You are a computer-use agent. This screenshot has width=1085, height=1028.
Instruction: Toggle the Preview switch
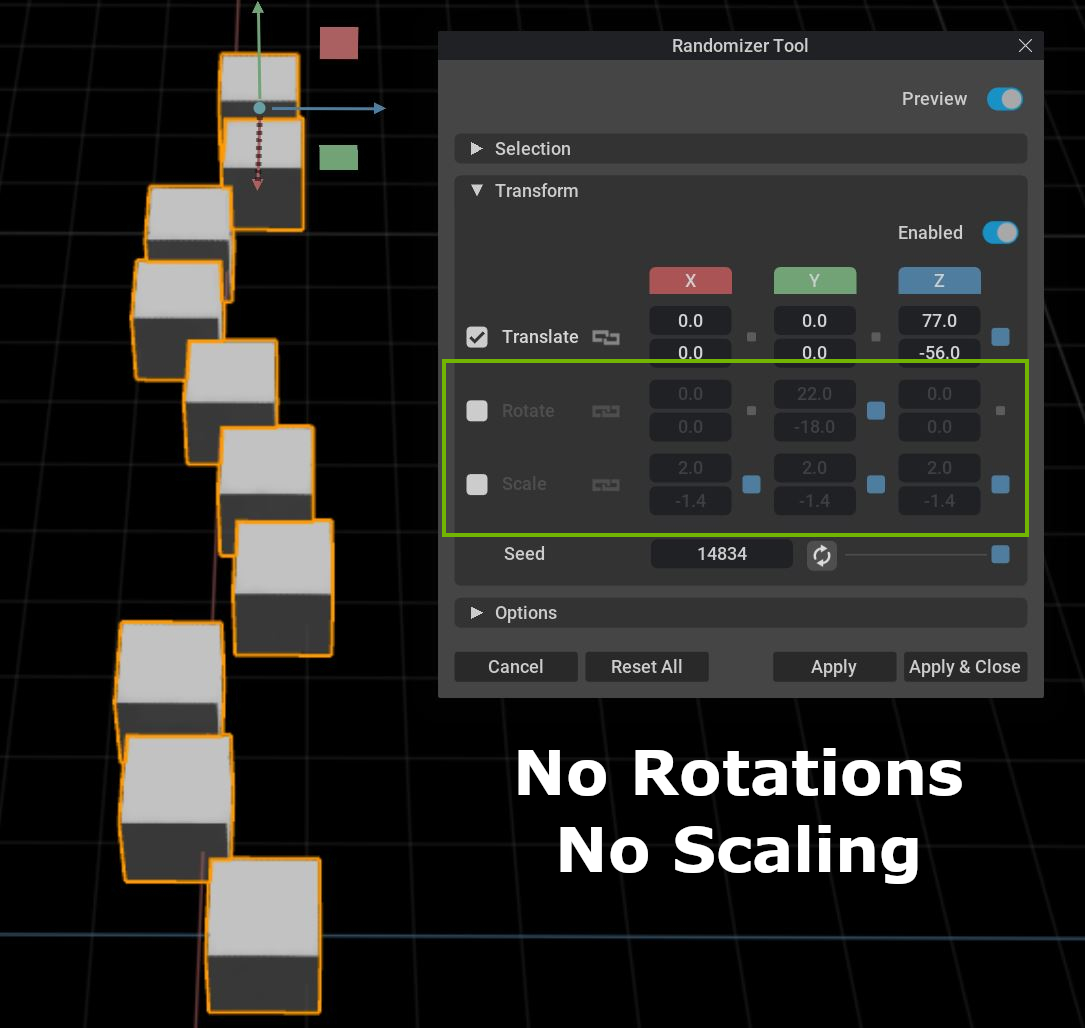[1005, 99]
